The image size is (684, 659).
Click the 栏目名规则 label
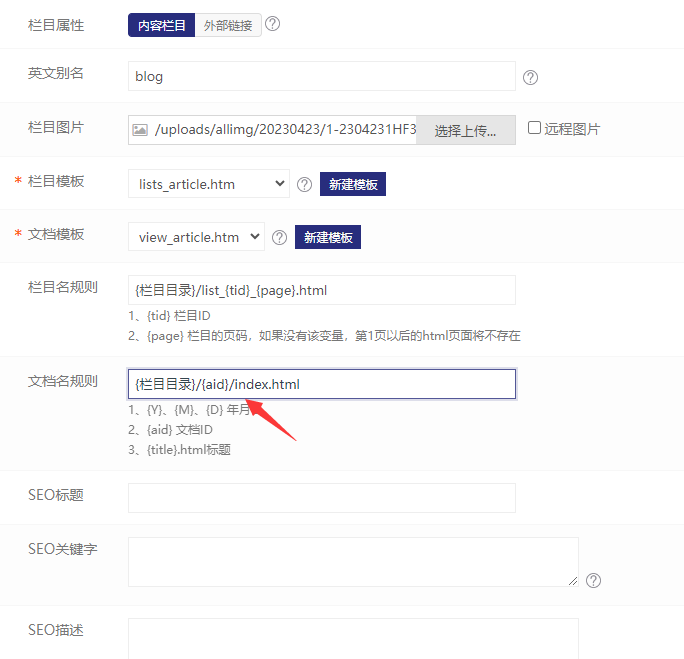63,287
